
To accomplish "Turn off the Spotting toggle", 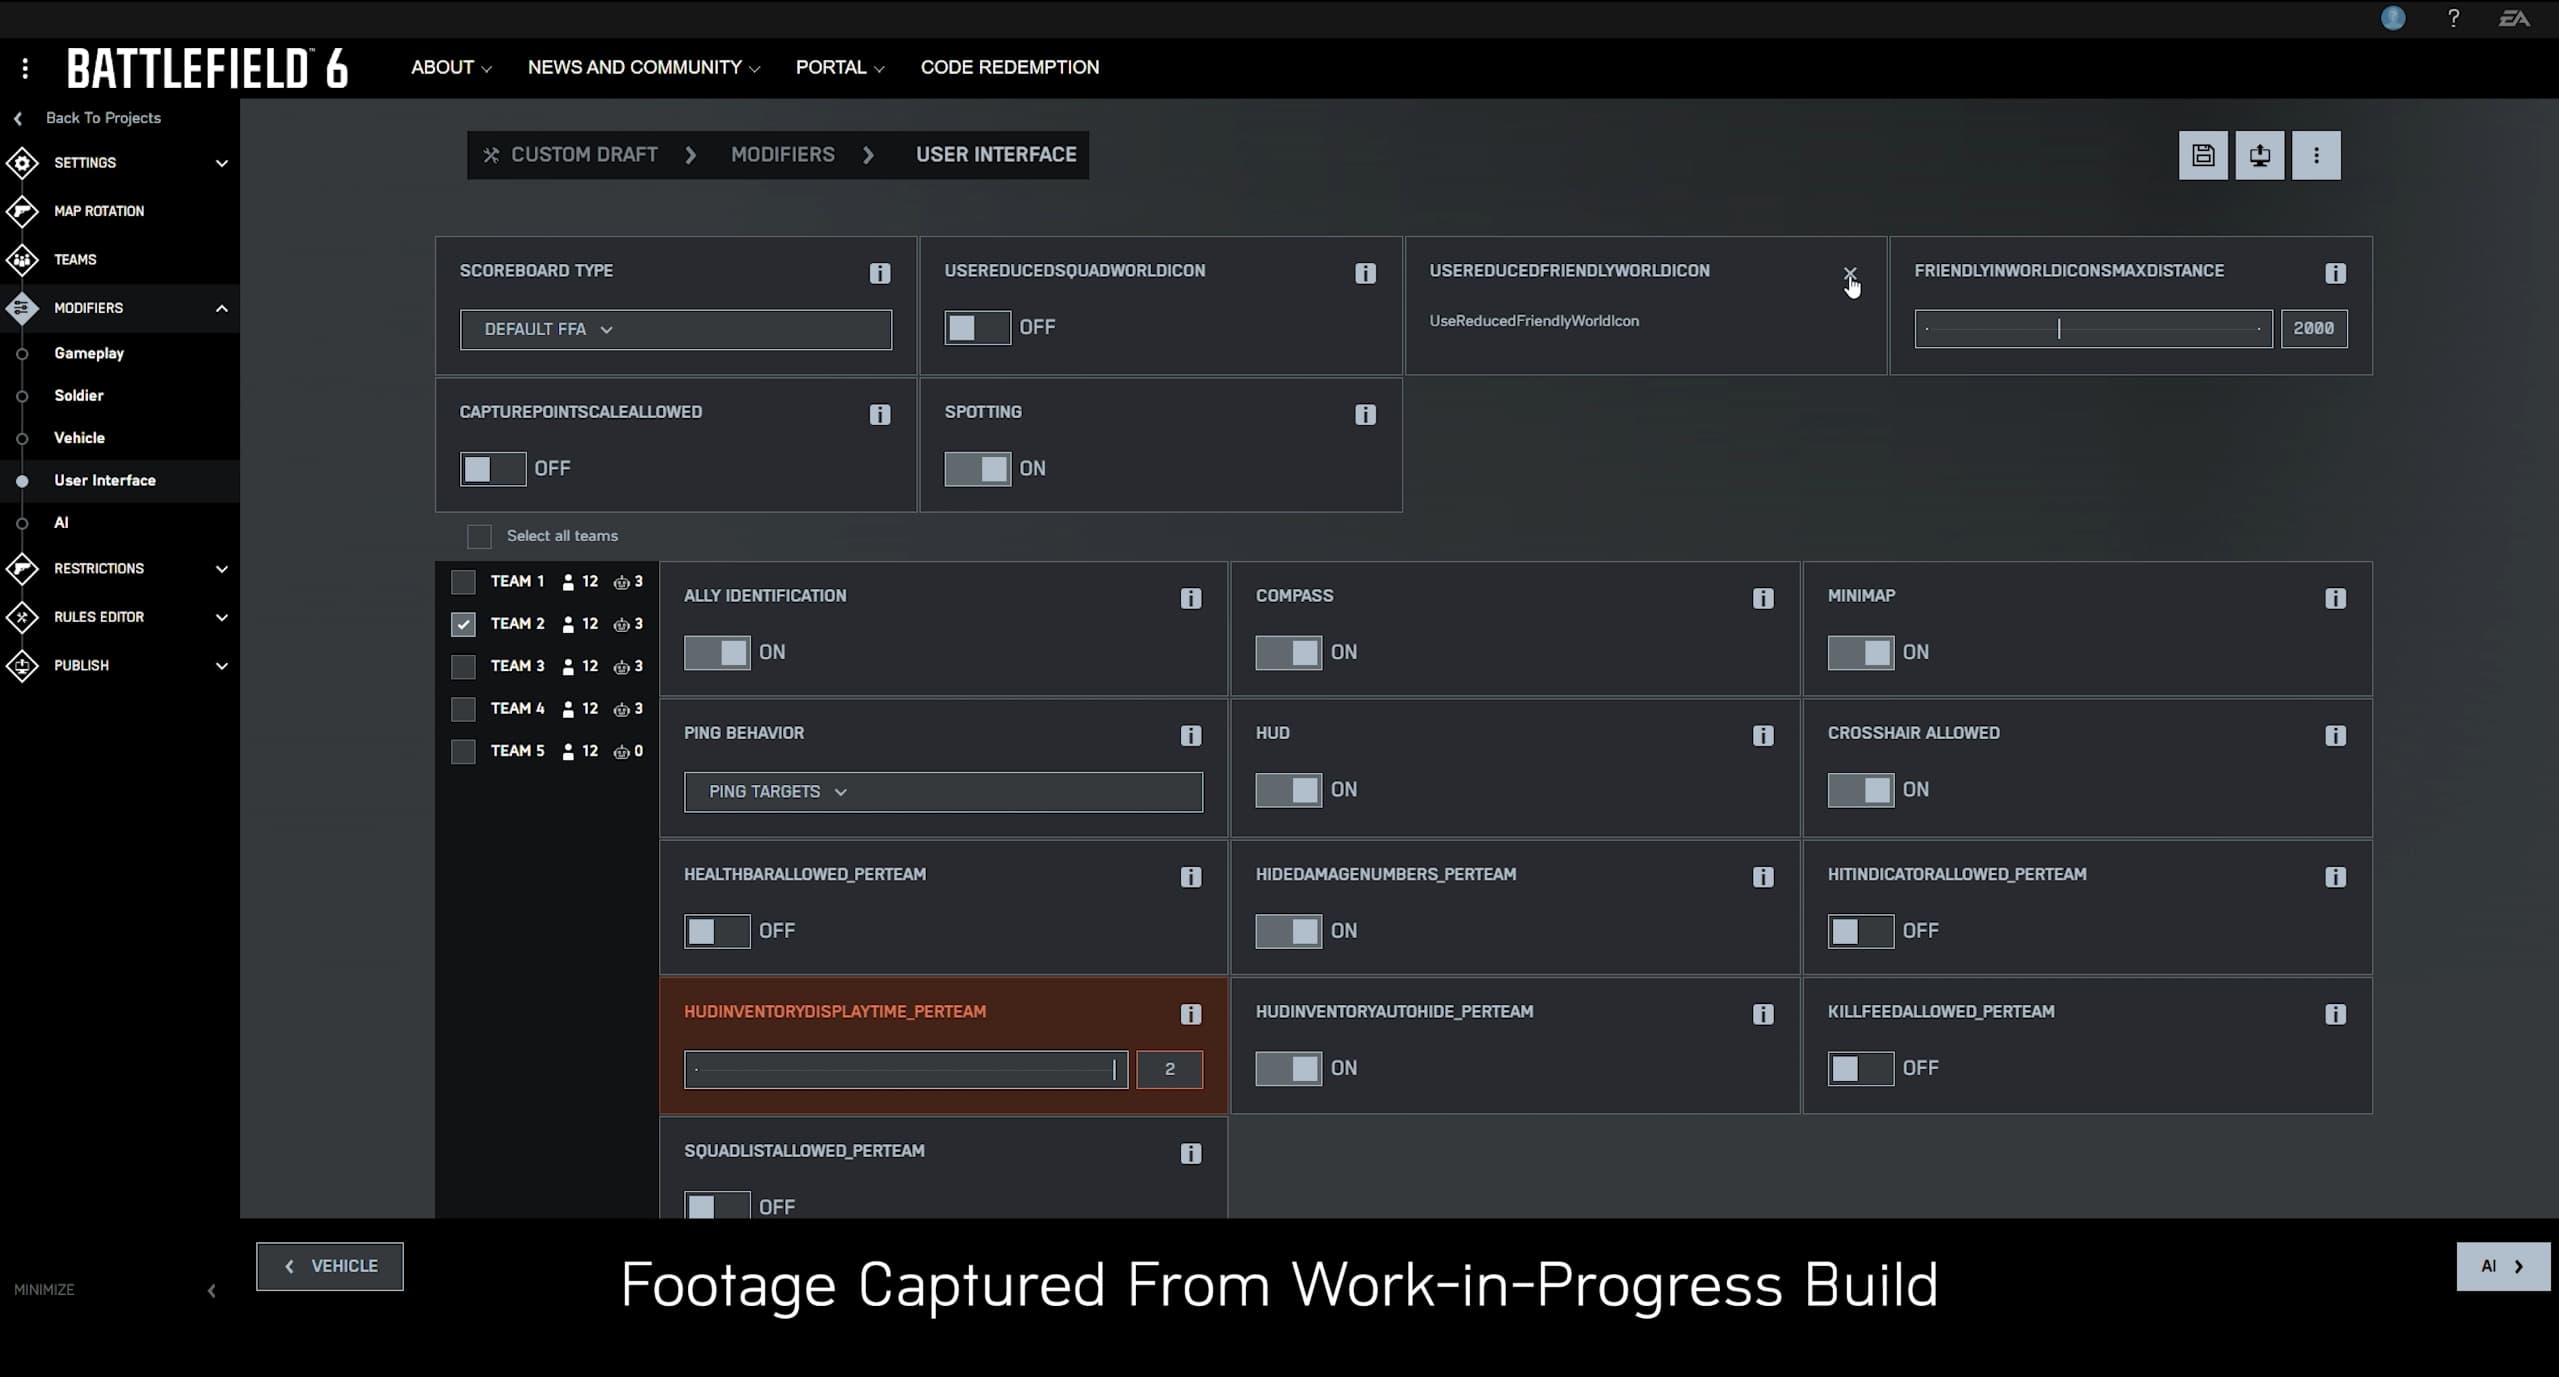I will tap(977, 468).
